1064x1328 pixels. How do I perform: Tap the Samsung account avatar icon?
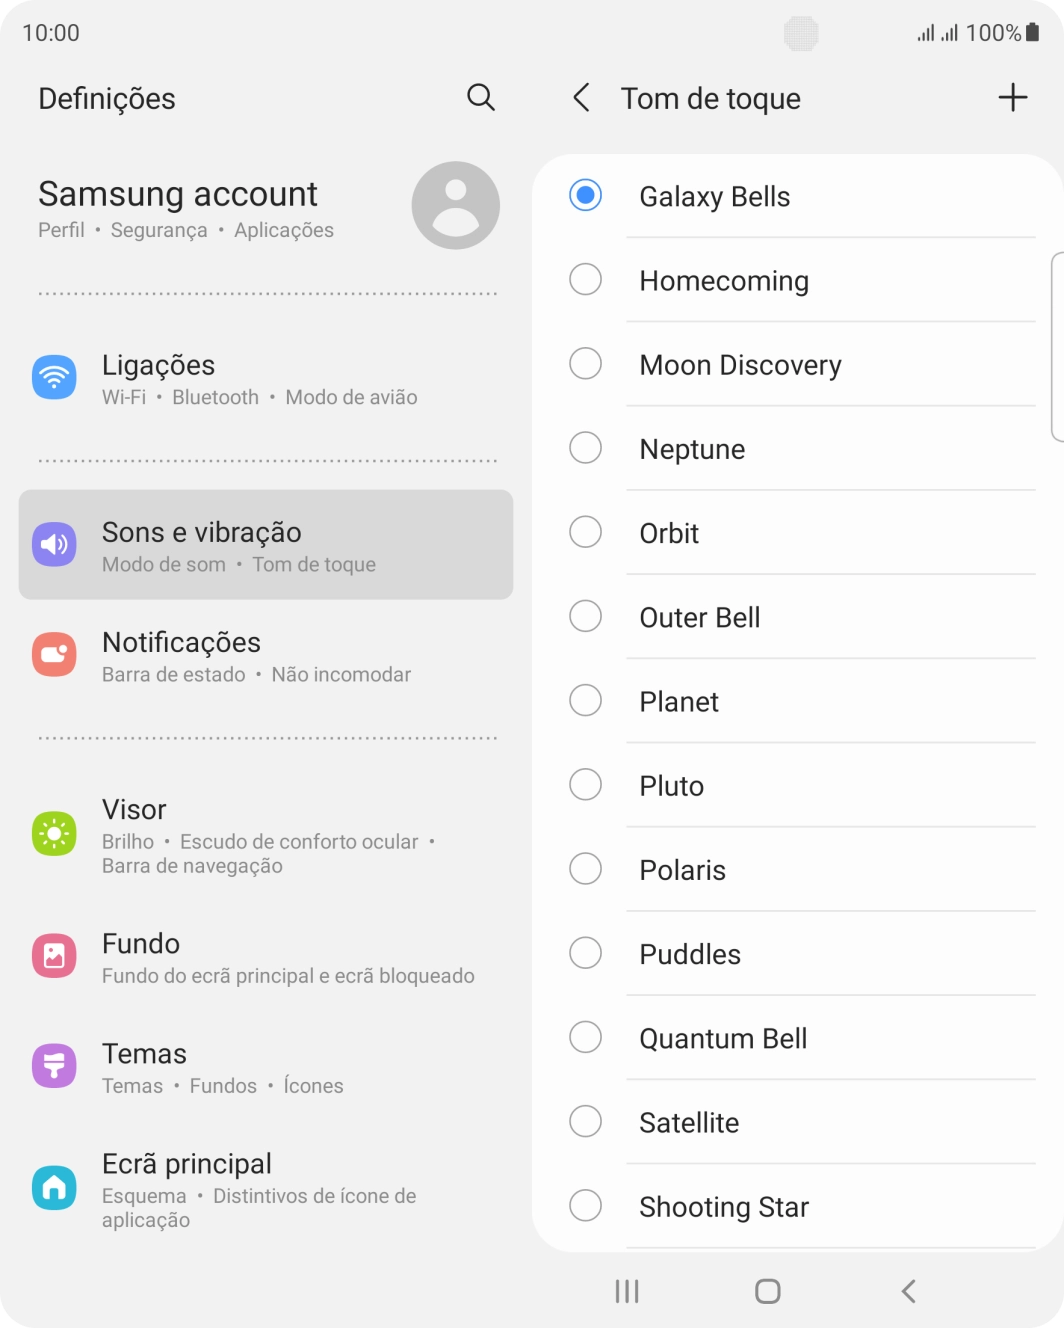(x=456, y=205)
